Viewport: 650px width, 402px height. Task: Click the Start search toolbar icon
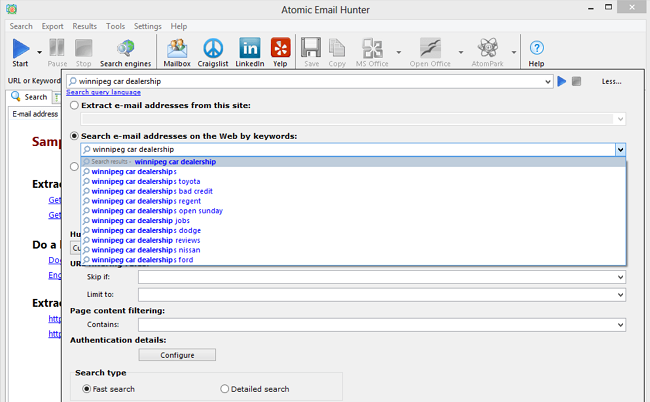(x=20, y=50)
